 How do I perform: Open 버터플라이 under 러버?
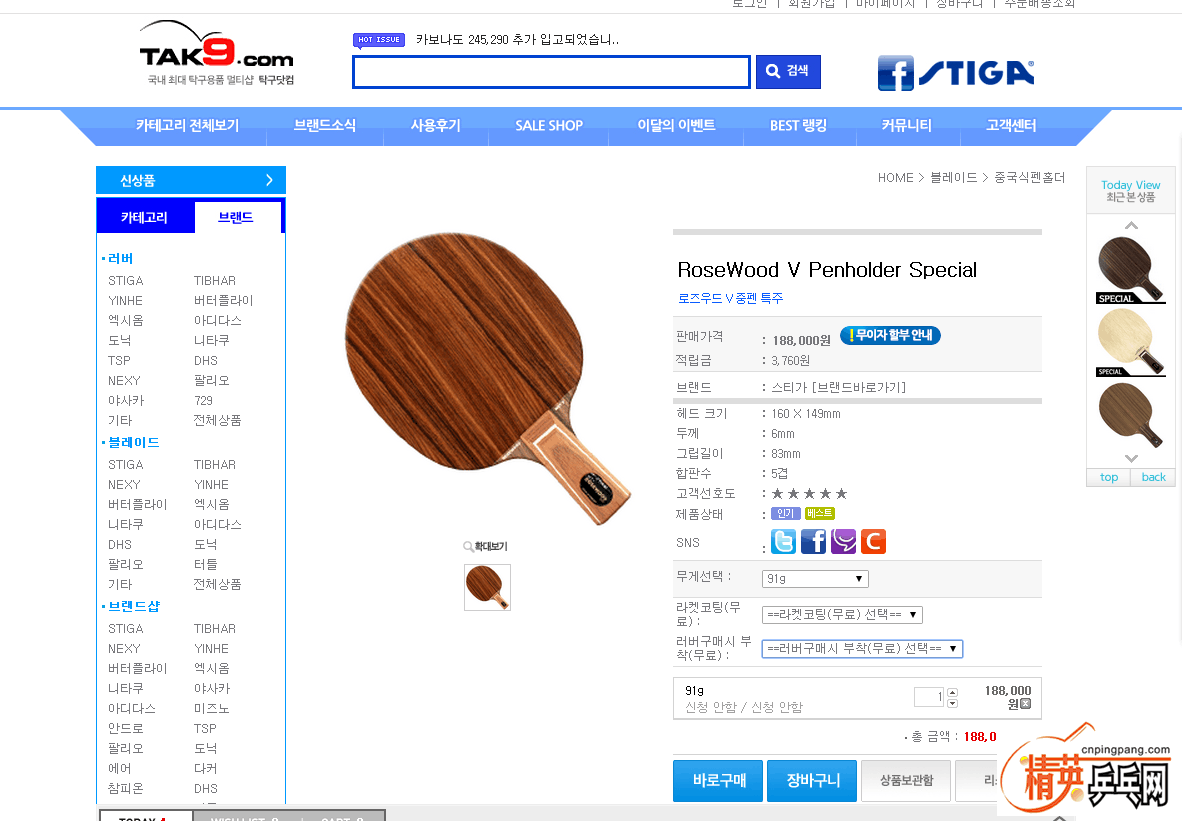[223, 300]
